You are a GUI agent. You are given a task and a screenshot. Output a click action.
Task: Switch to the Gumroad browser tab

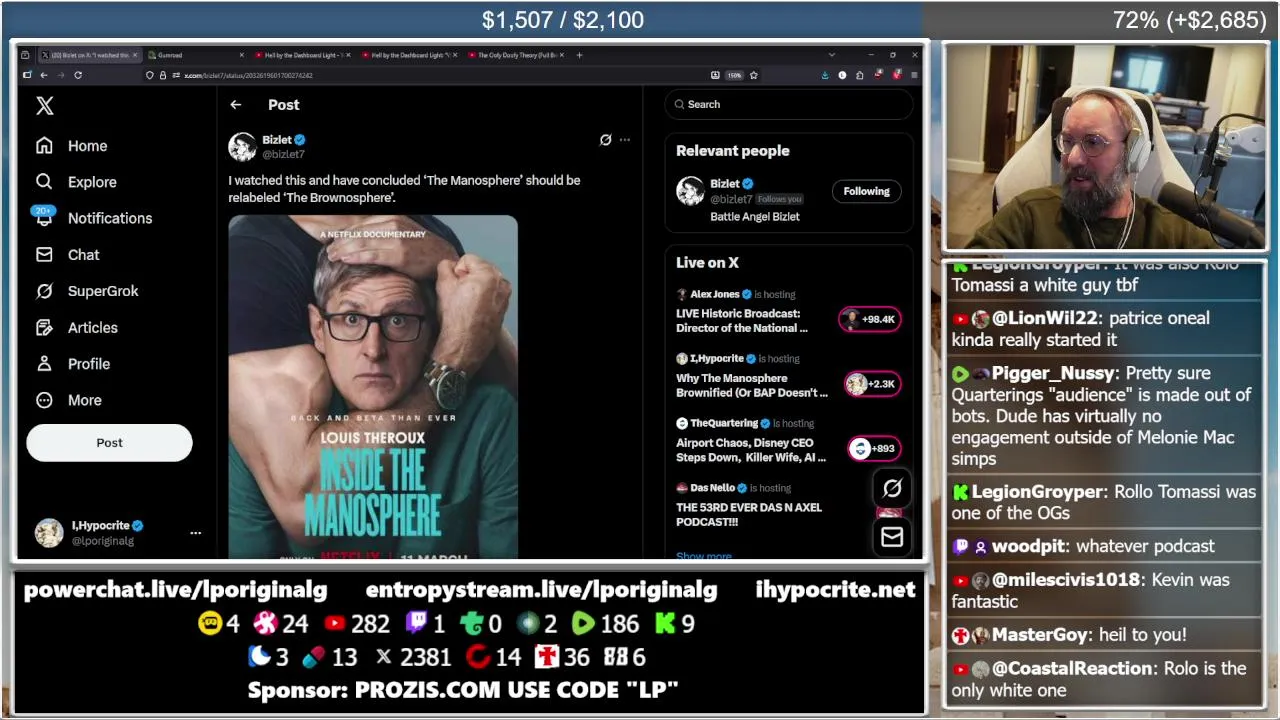point(196,55)
